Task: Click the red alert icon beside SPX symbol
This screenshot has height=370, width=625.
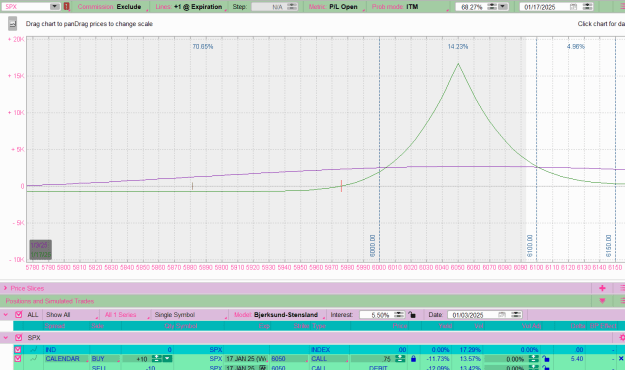Action: [67, 6]
